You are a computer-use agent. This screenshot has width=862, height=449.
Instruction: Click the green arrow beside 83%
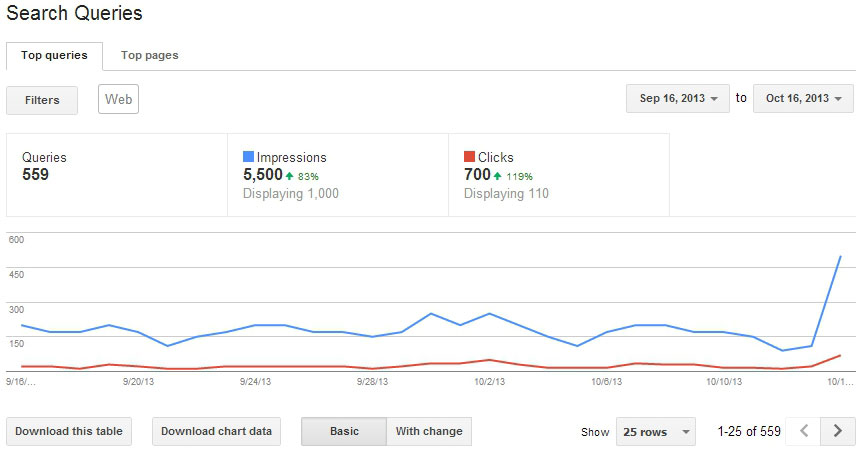(290, 176)
